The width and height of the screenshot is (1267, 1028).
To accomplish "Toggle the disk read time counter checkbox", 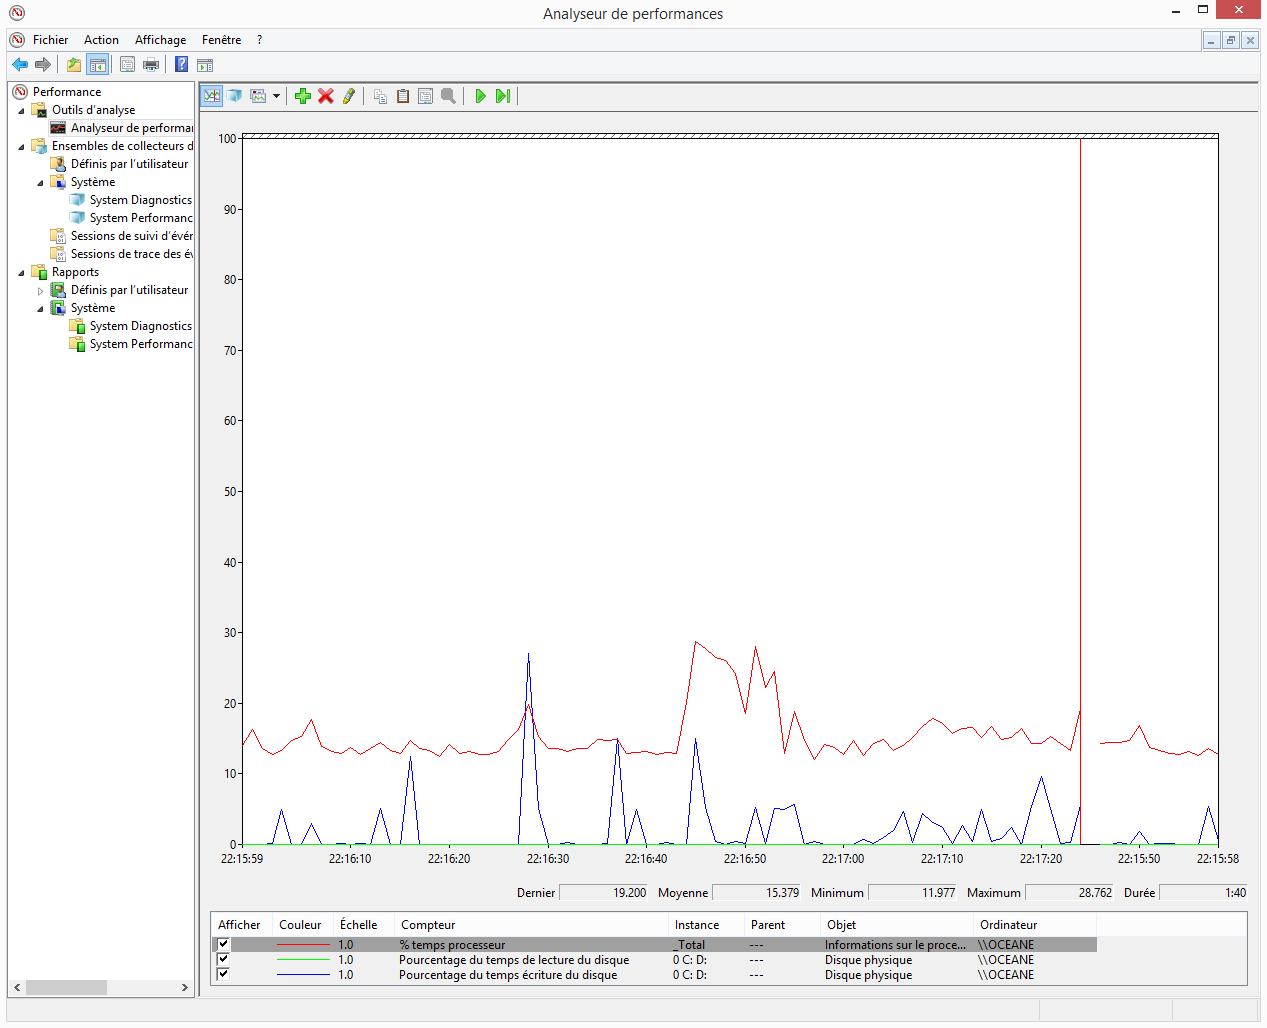I will 223,959.
